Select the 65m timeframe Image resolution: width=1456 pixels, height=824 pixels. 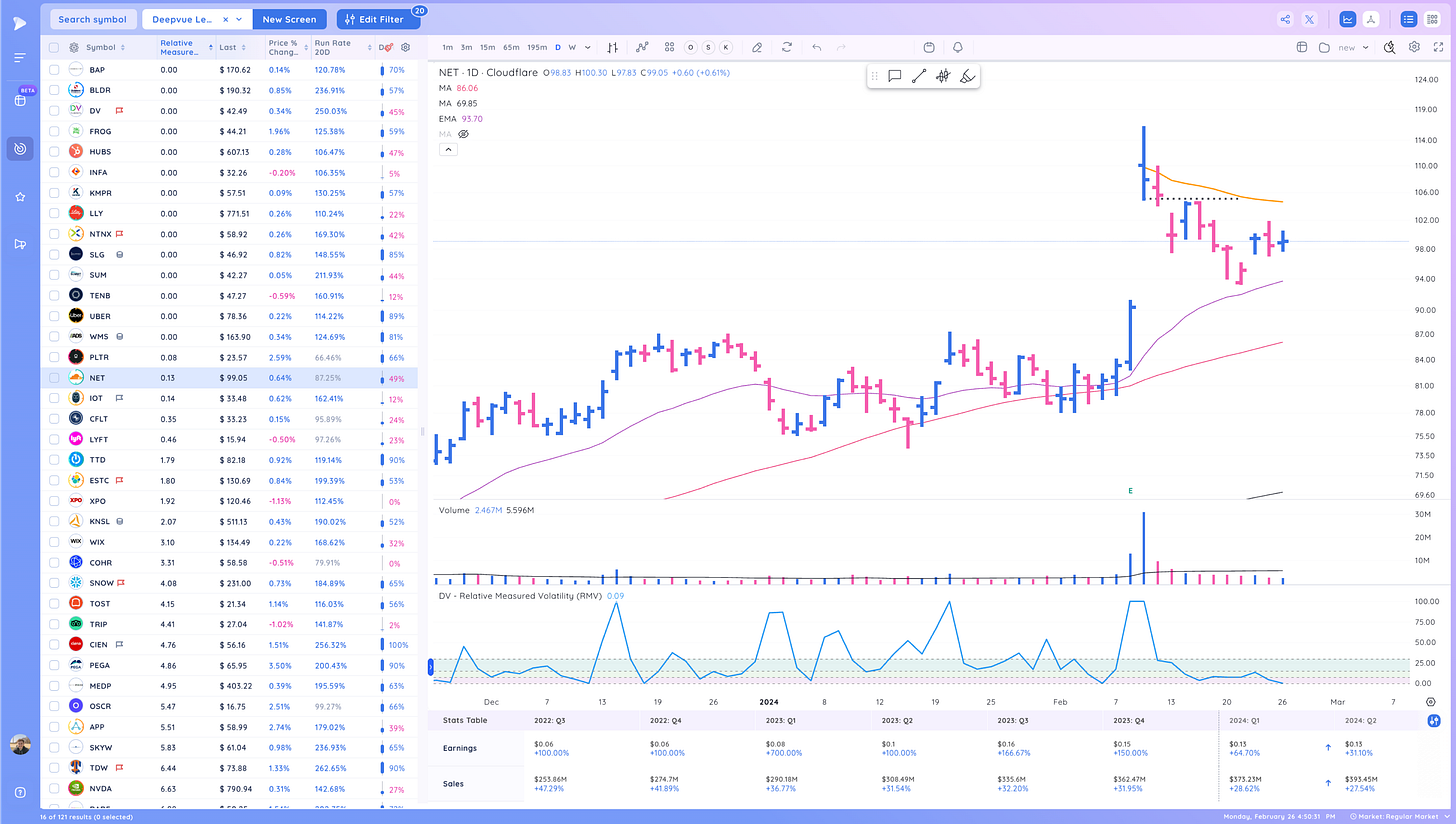click(x=511, y=47)
